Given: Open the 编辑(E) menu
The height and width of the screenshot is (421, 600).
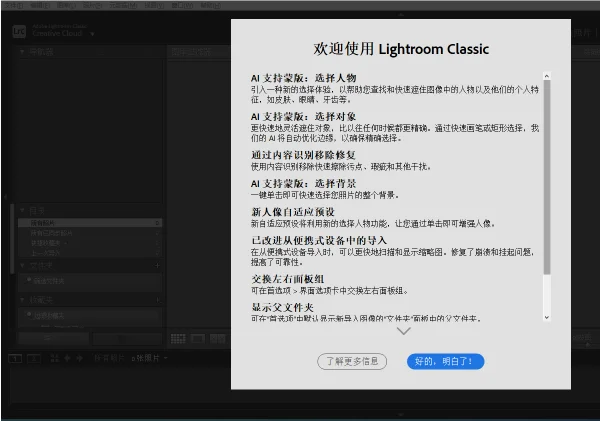Looking at the screenshot, I should point(40,5).
